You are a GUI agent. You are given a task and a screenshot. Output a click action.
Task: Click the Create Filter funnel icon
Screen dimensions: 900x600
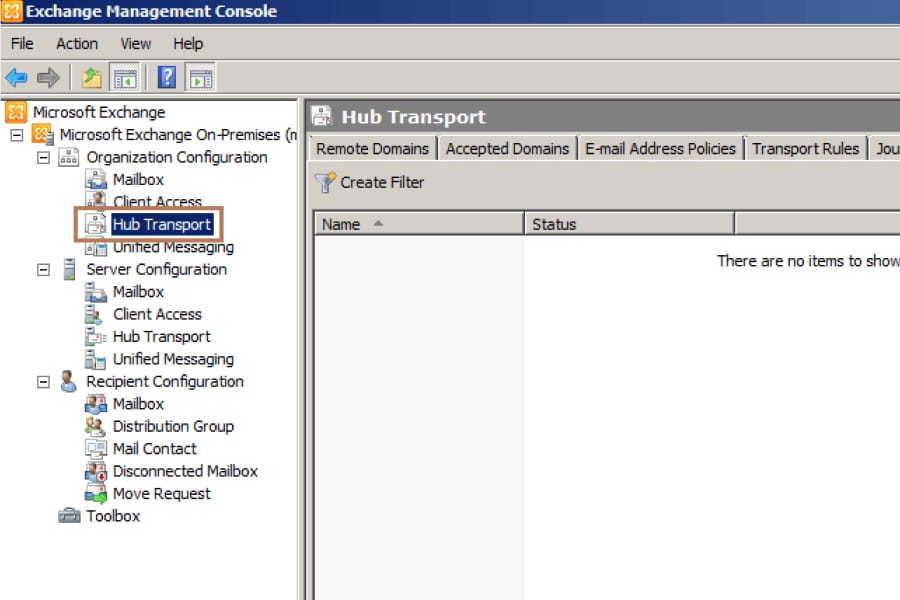point(325,182)
